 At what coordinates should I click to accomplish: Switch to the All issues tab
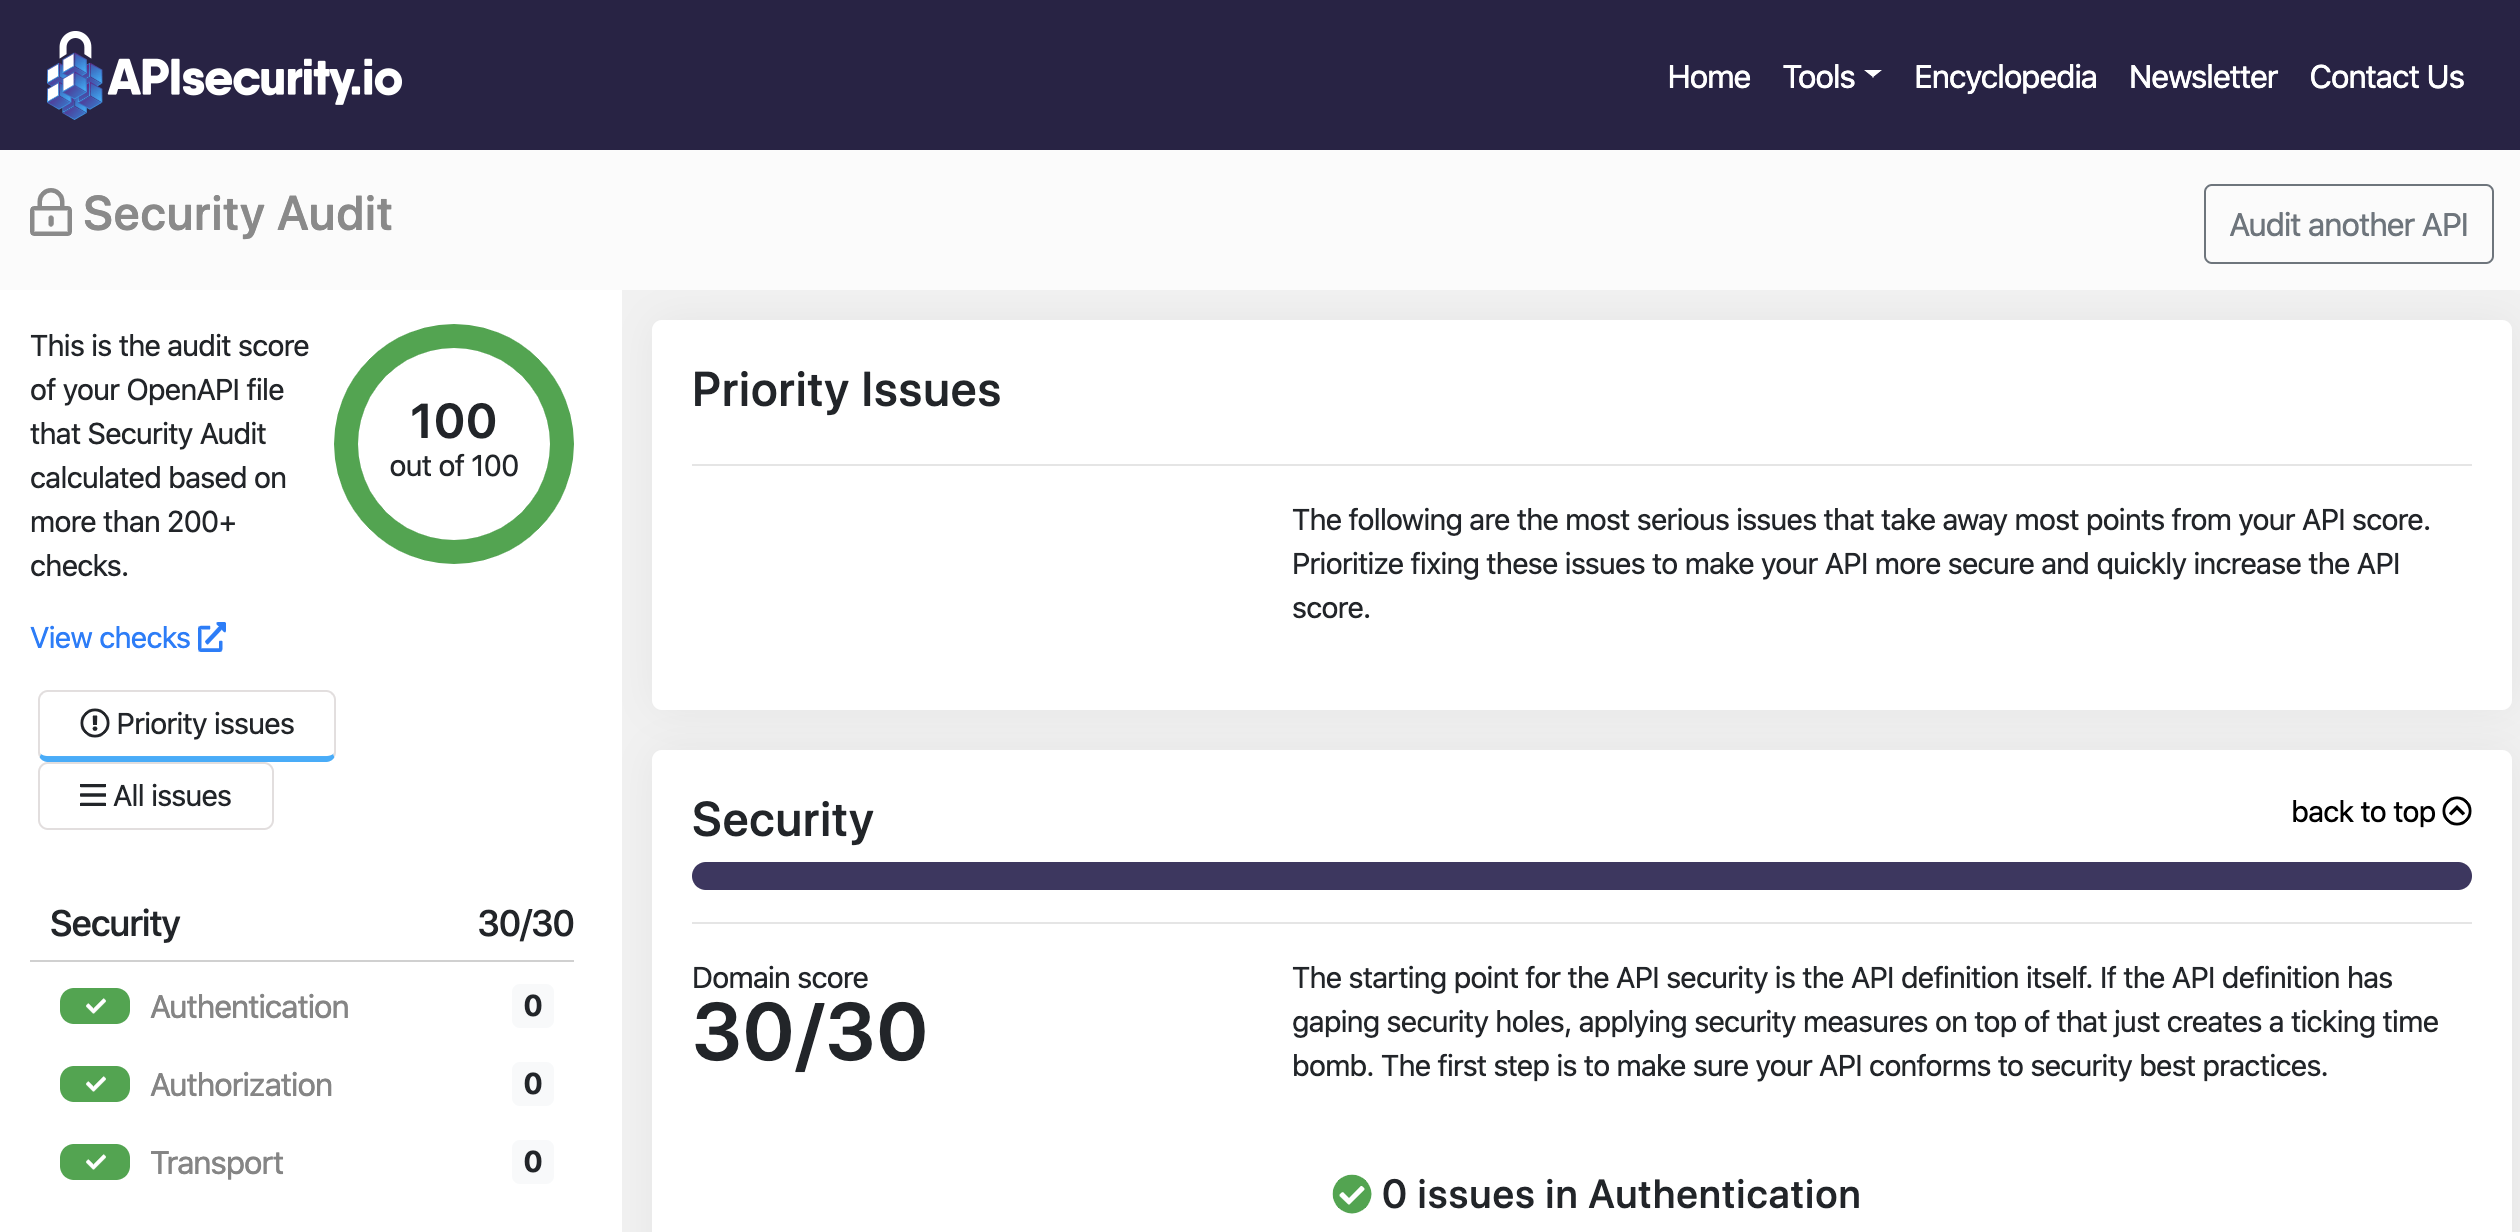tap(156, 796)
